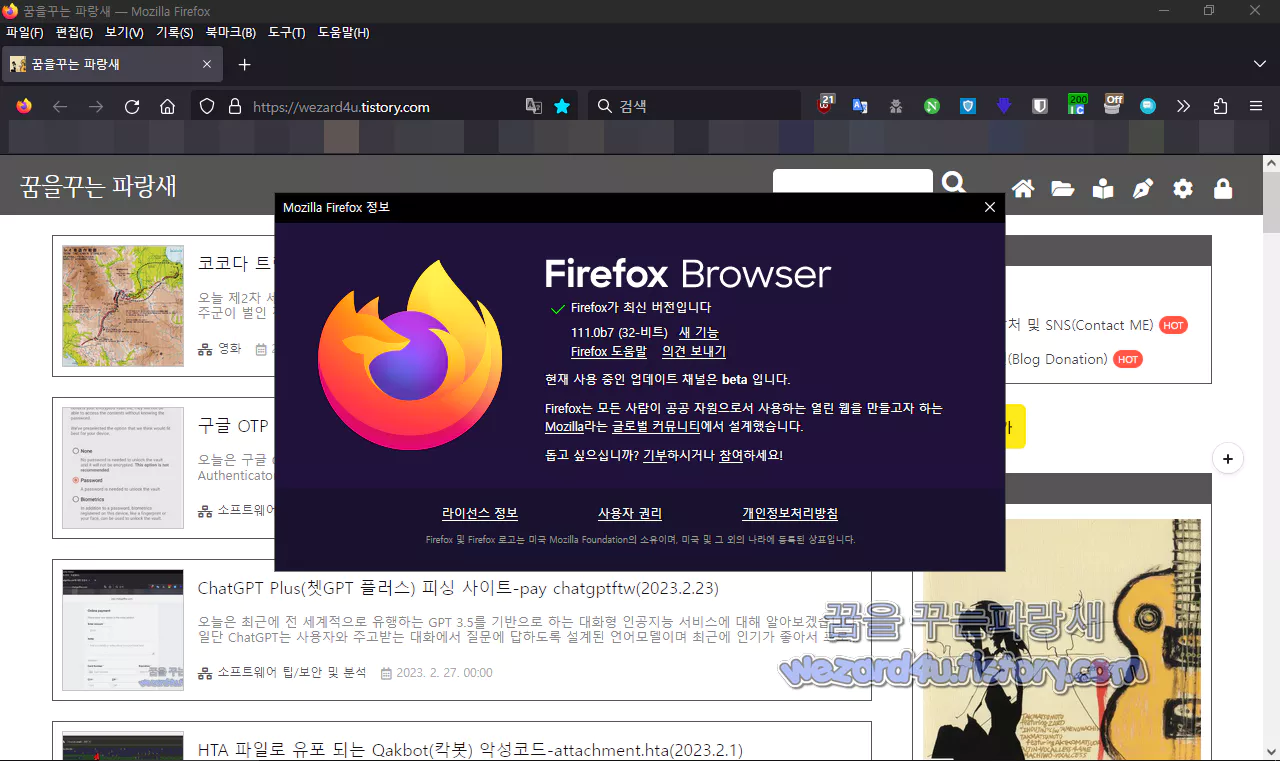
Task: Select the 꿈을꾸는 파랑새 browser tab
Action: [x=112, y=64]
